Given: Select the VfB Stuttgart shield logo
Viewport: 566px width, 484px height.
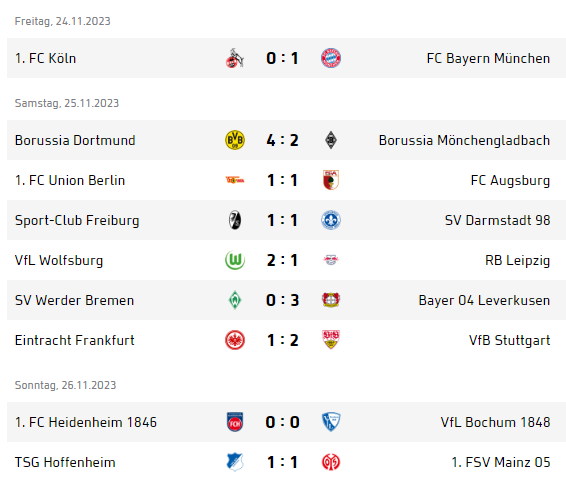Looking at the screenshot, I should point(331,340).
